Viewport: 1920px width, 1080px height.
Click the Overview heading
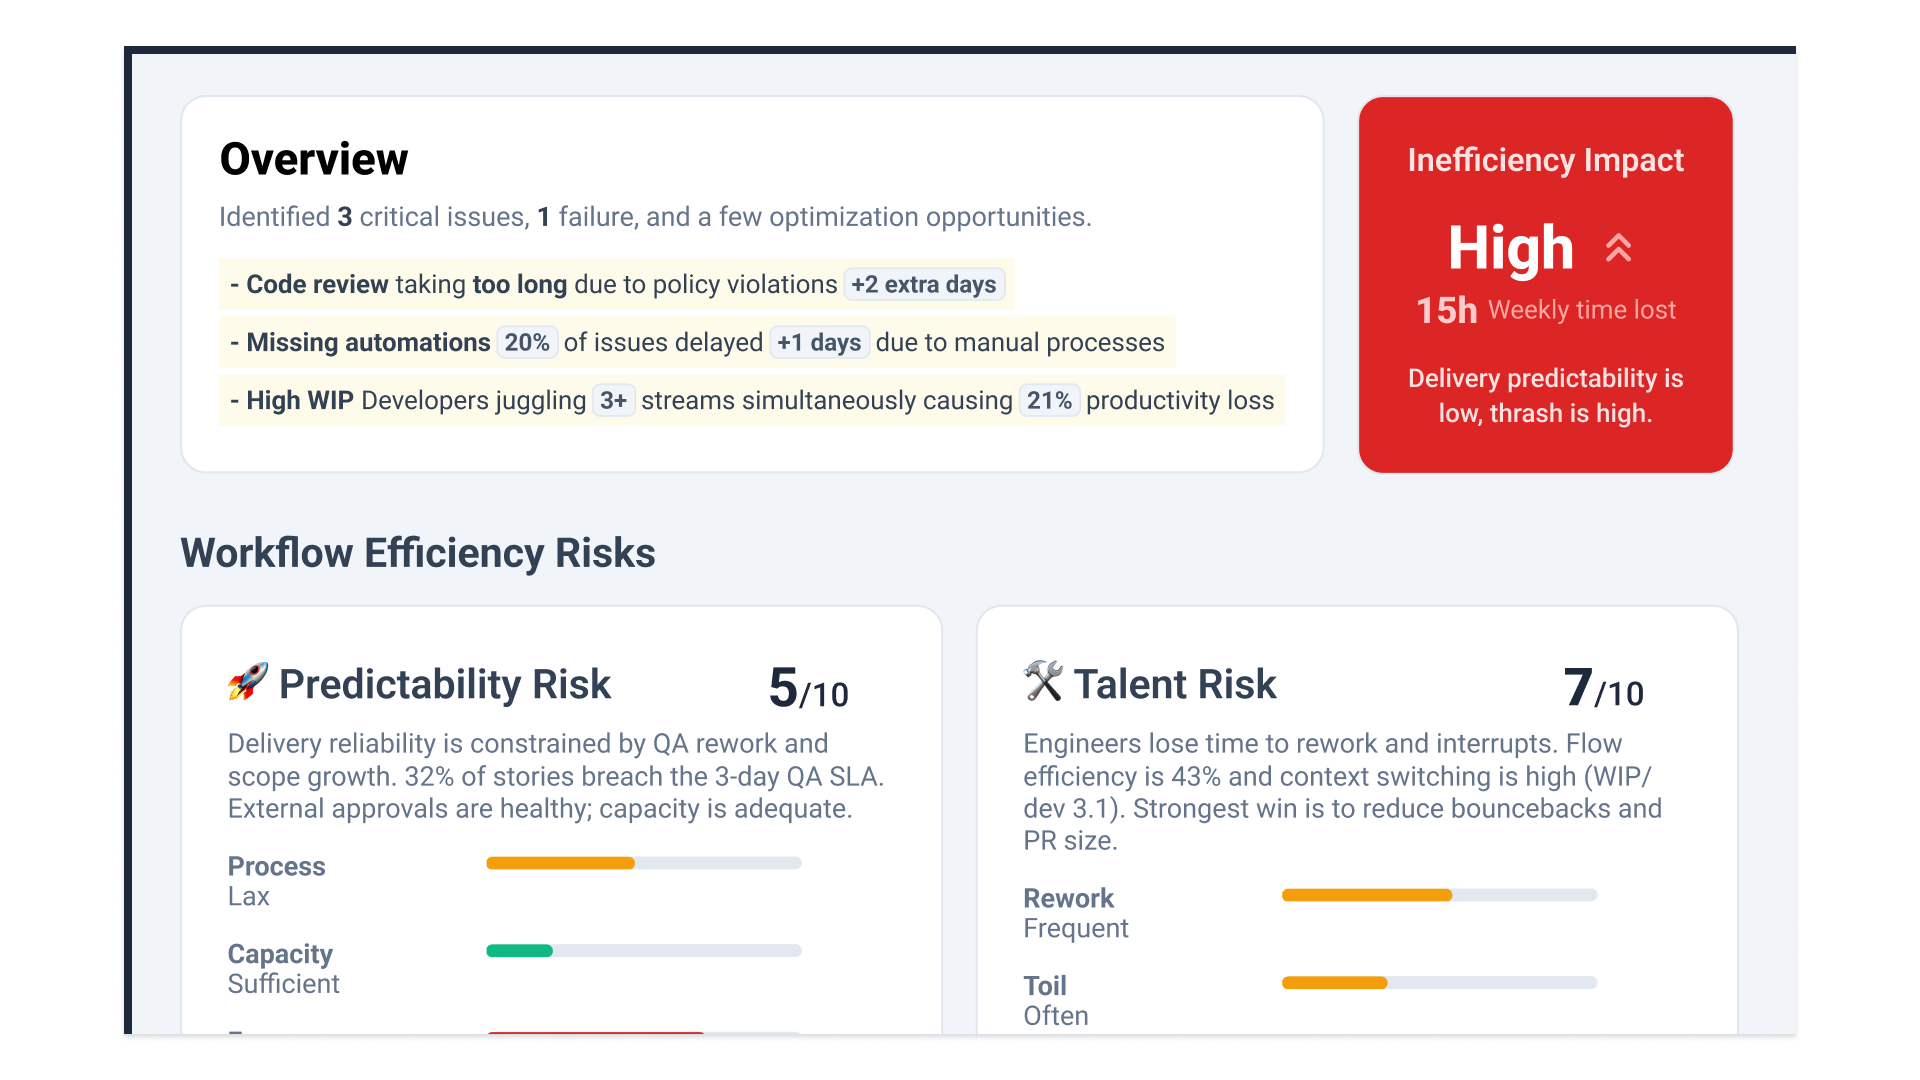[x=314, y=160]
